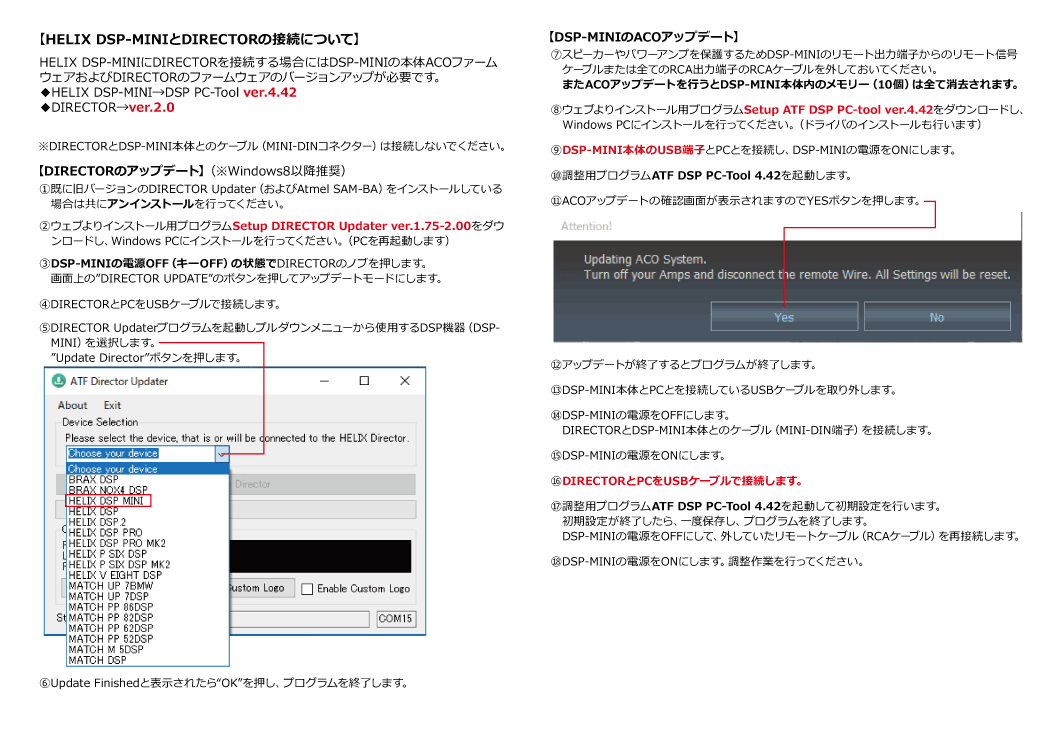Click the status text field beside COM15

[x=300, y=618]
